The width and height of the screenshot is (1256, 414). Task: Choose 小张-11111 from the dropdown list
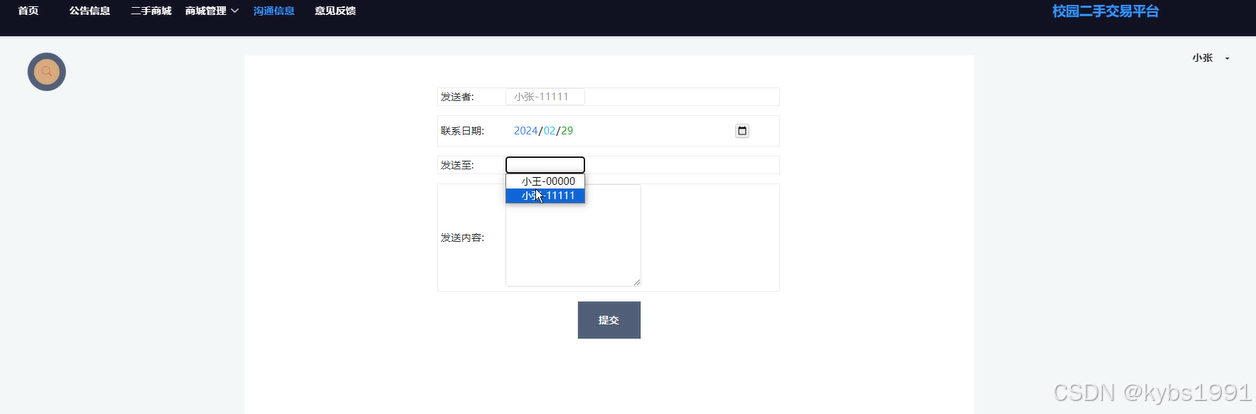pyautogui.click(x=545, y=195)
